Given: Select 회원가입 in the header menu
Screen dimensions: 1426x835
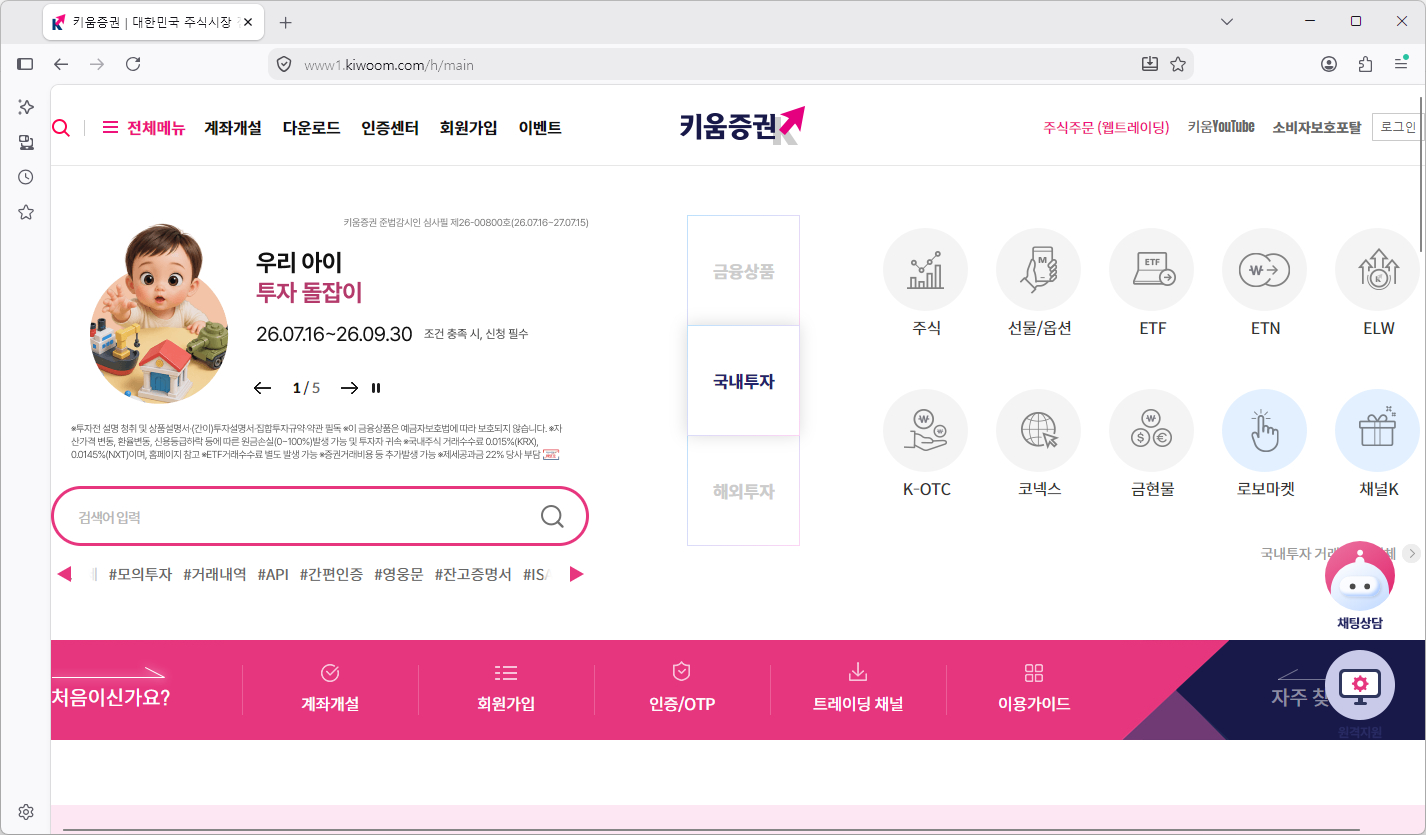Looking at the screenshot, I should [468, 128].
